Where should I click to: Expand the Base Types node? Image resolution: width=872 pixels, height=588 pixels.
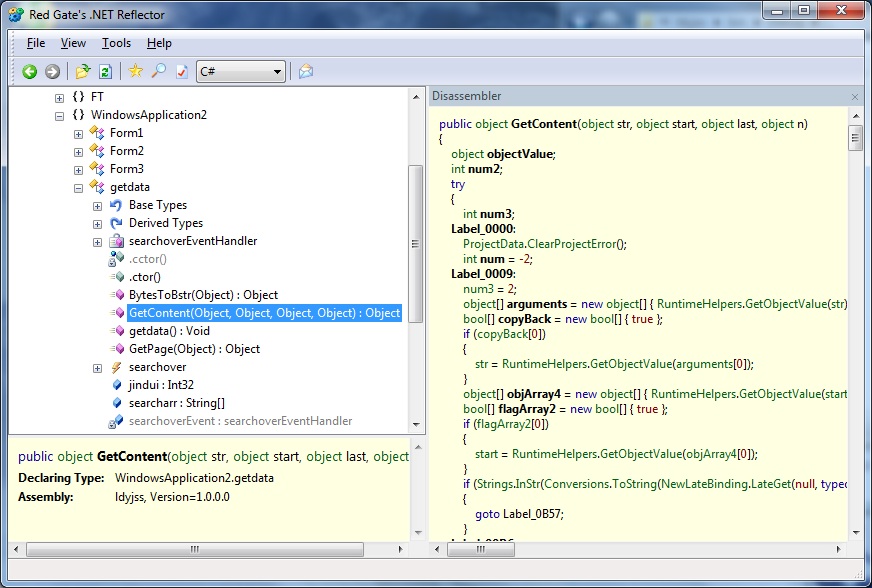(97, 206)
